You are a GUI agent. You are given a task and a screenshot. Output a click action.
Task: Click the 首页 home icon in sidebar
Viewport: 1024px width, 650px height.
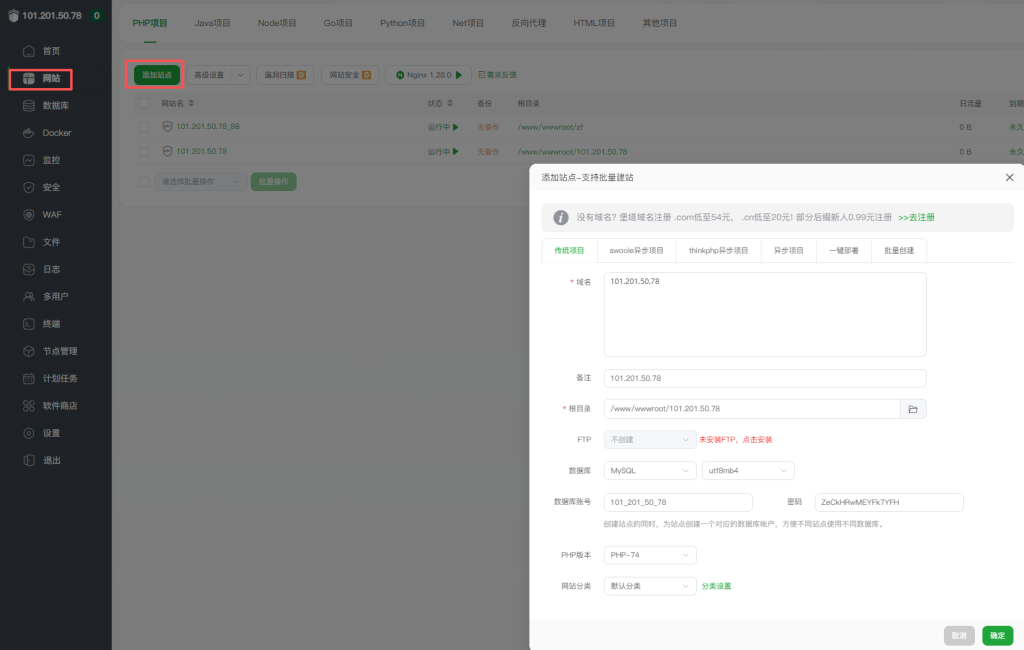29,51
